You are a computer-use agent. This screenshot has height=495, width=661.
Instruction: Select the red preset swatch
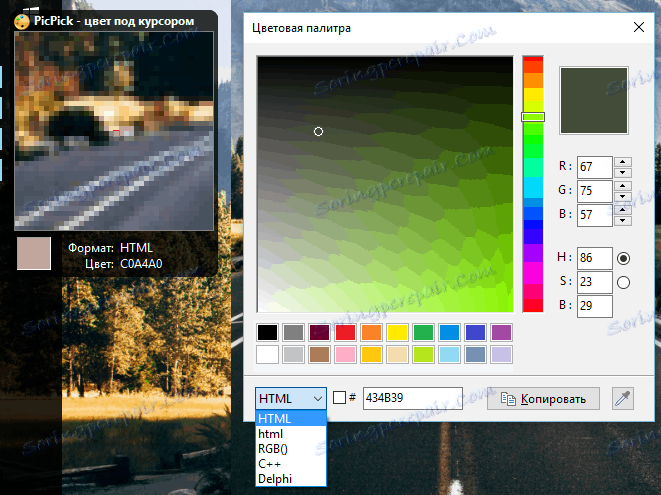point(345,332)
